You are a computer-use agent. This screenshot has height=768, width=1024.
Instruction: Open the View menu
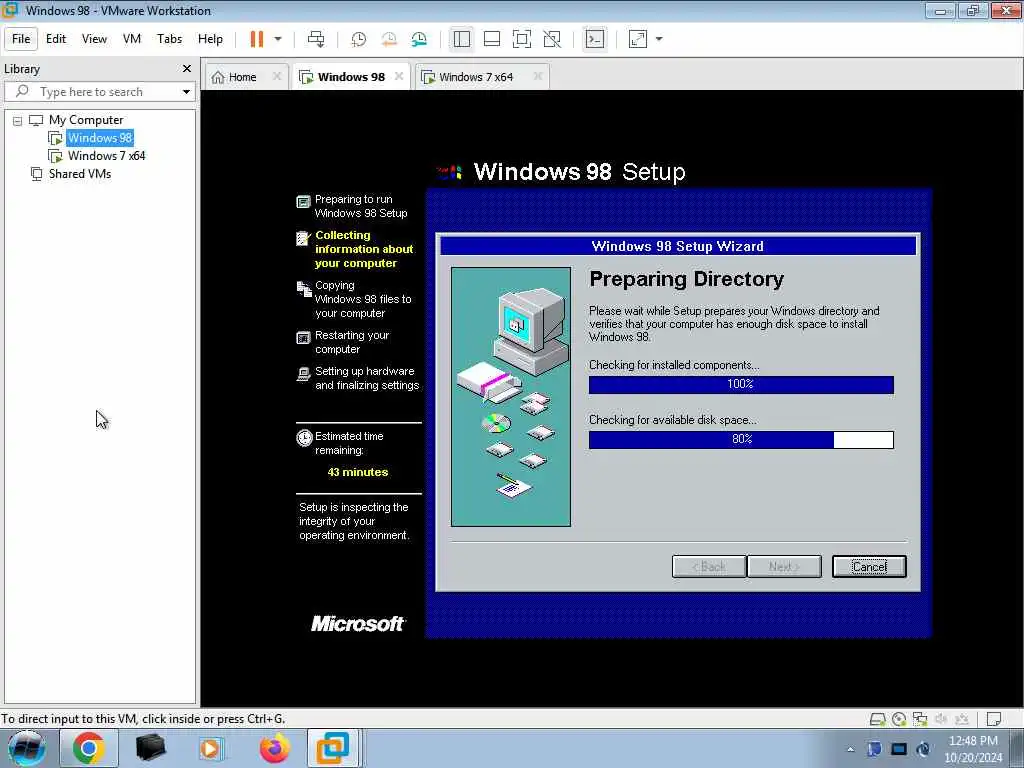coord(94,39)
